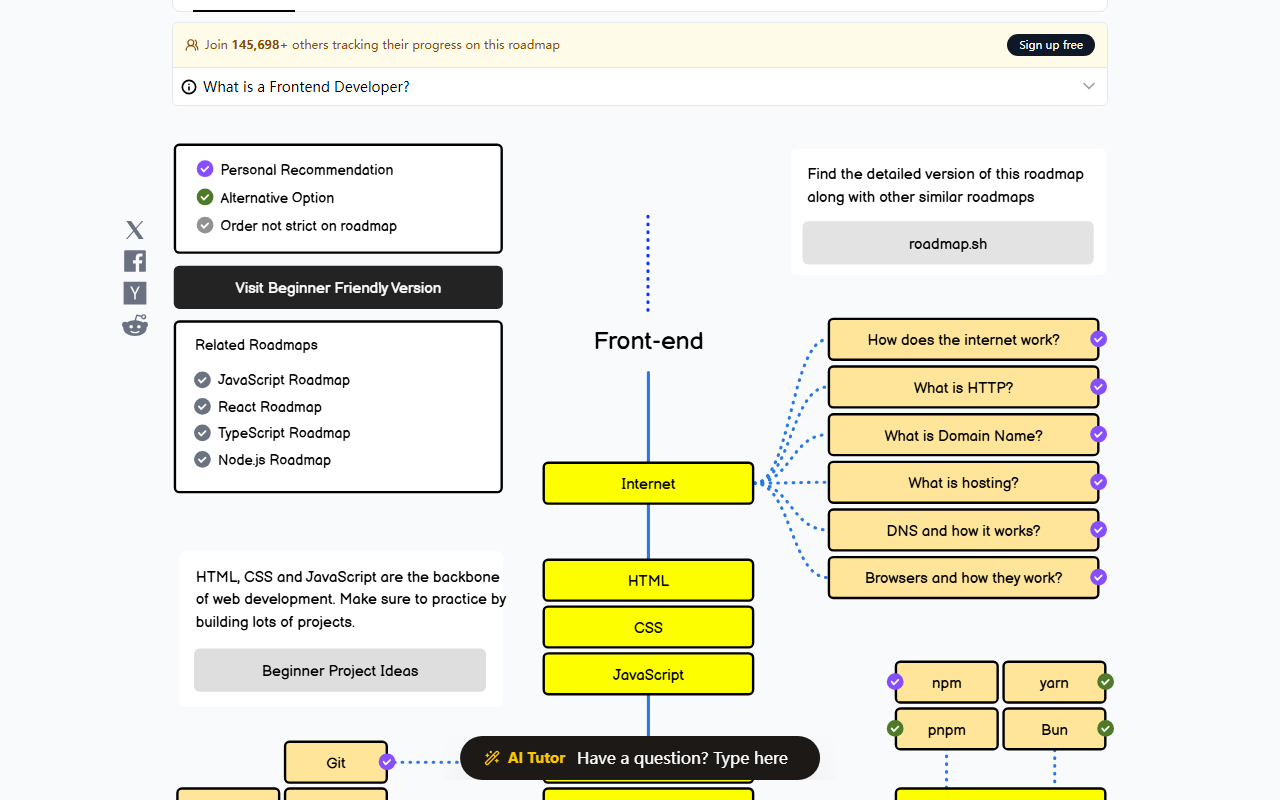Click the AI Tutor wand icon
The height and width of the screenshot is (800, 1280).
click(492, 758)
